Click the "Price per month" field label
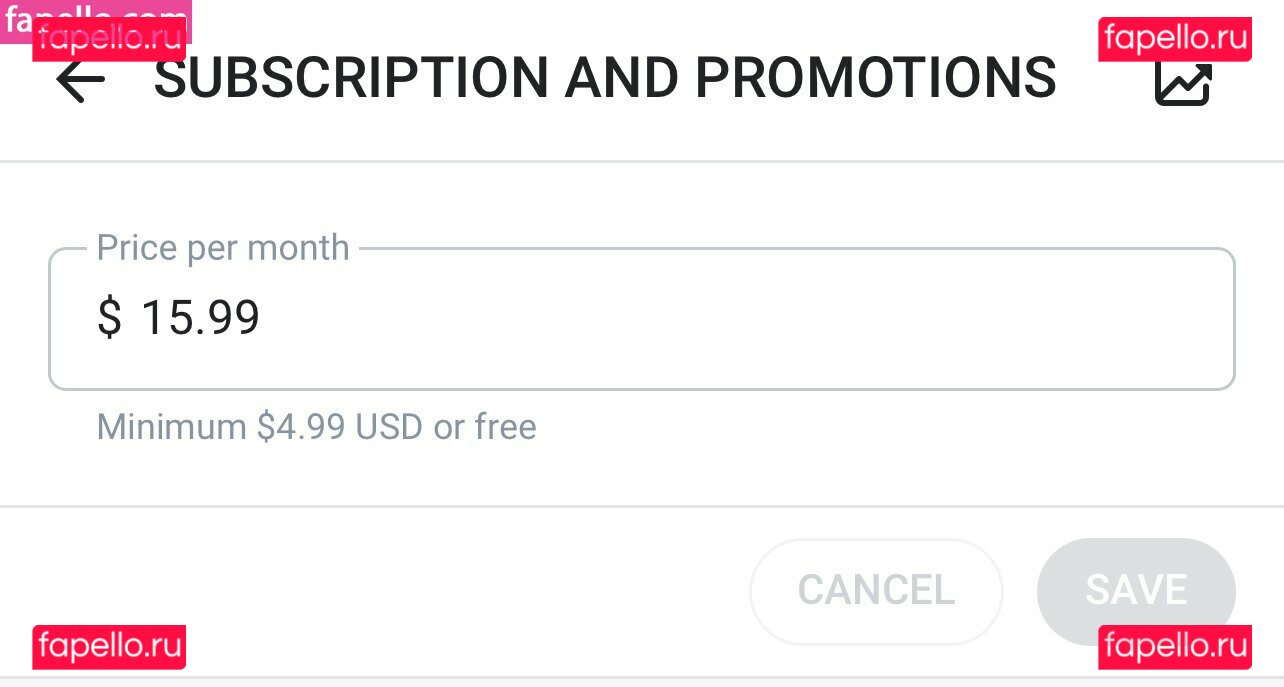Image resolution: width=1284 pixels, height=687 pixels. (x=223, y=248)
